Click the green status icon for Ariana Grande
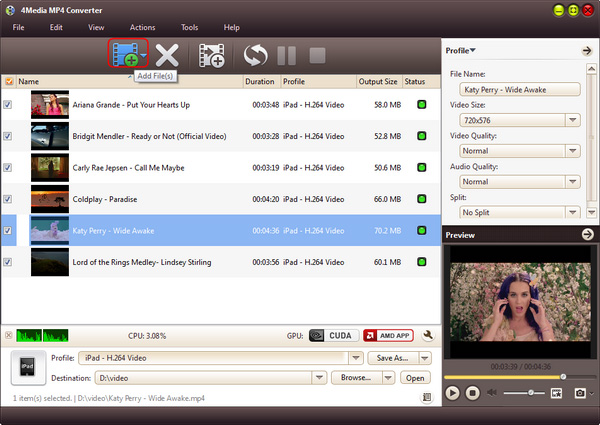This screenshot has height=425, width=600. (x=421, y=104)
